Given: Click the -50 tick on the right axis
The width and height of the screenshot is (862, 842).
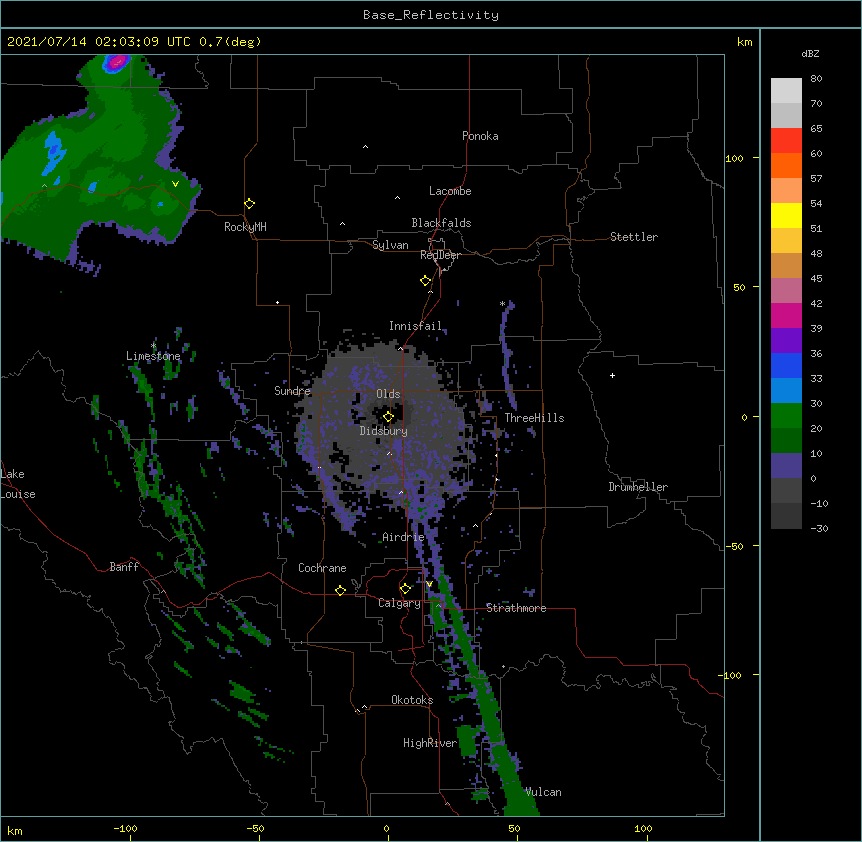Looking at the screenshot, I should click(734, 546).
